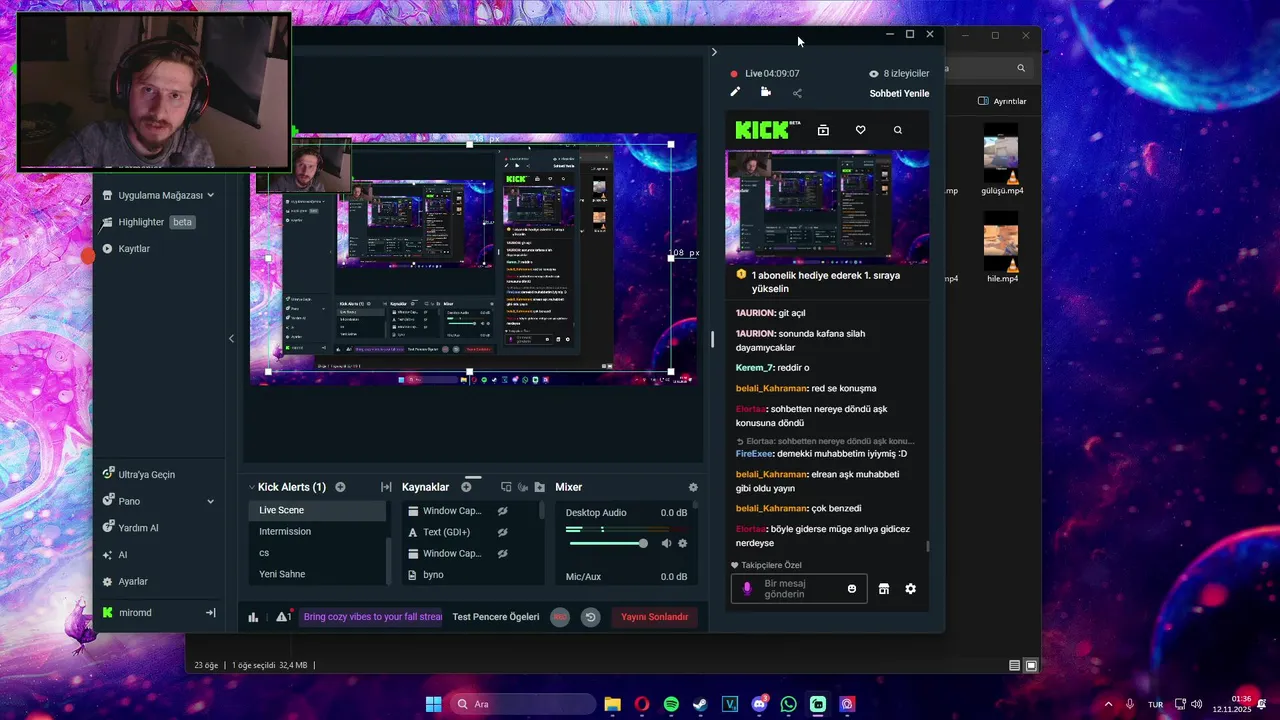End stream with Yayını Sonlandır
Image resolution: width=1280 pixels, height=720 pixels.
655,617
